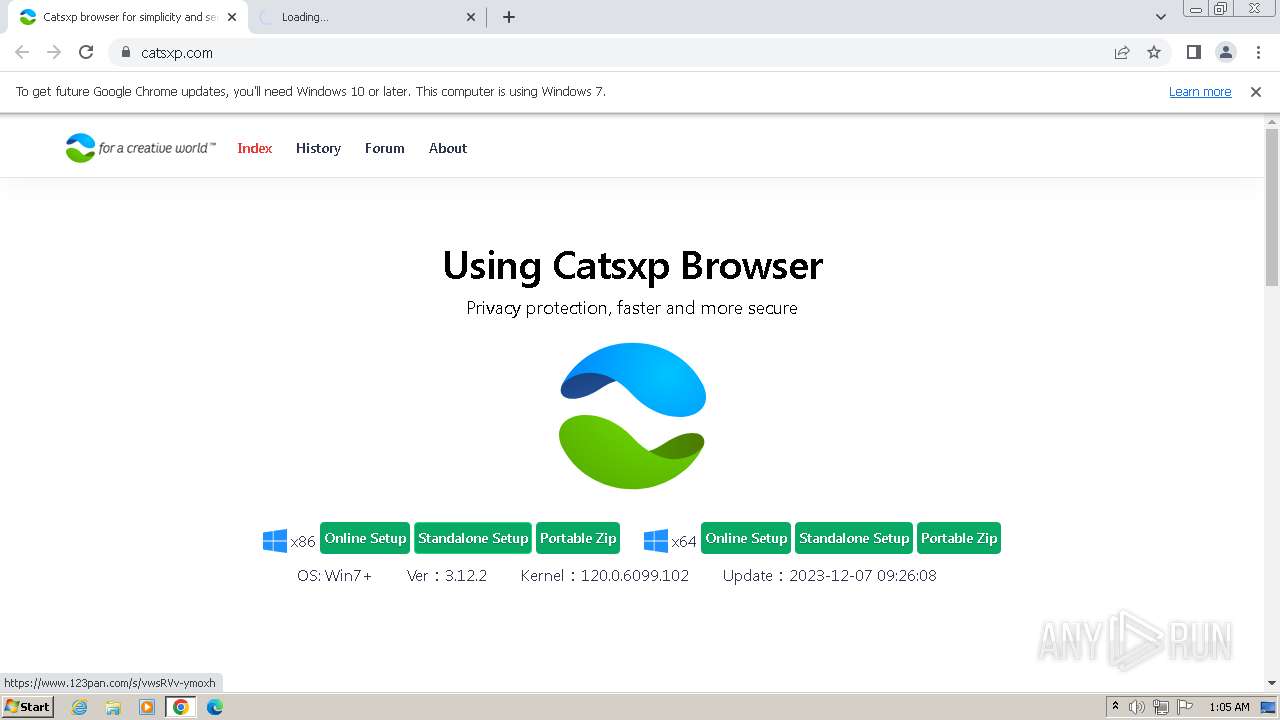
Task: Click the scrollbar up arrow
Action: coord(1272,122)
